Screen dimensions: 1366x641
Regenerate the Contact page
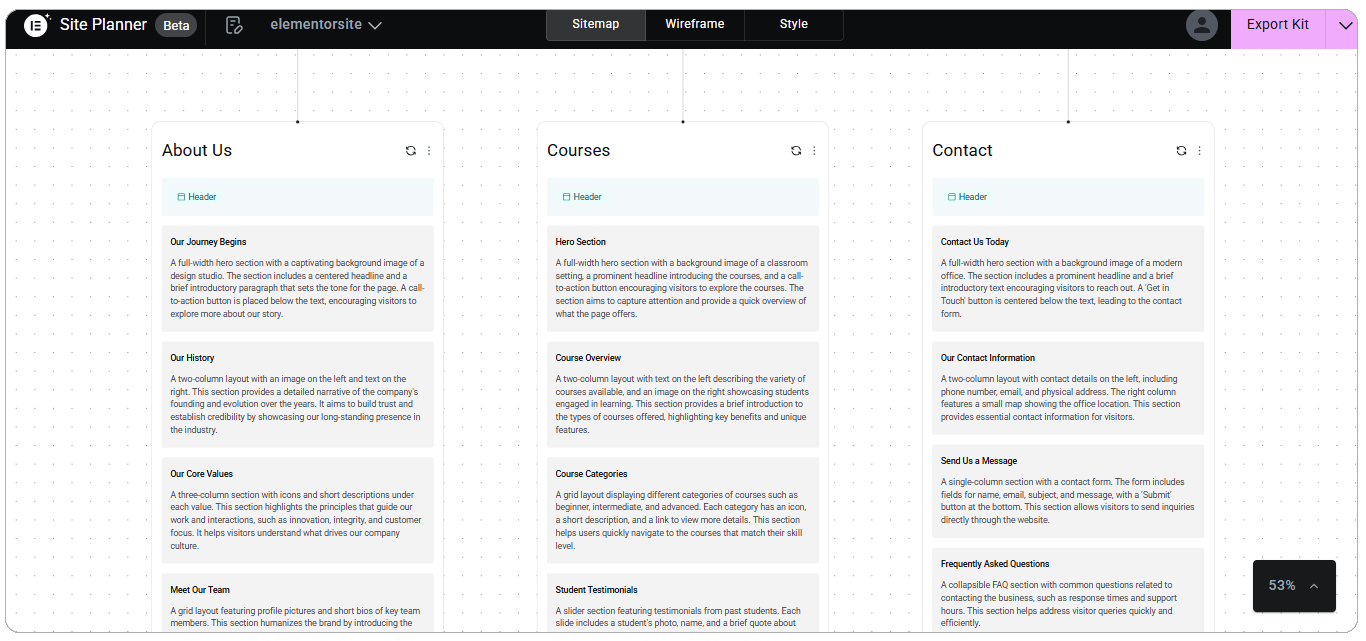[1181, 150]
